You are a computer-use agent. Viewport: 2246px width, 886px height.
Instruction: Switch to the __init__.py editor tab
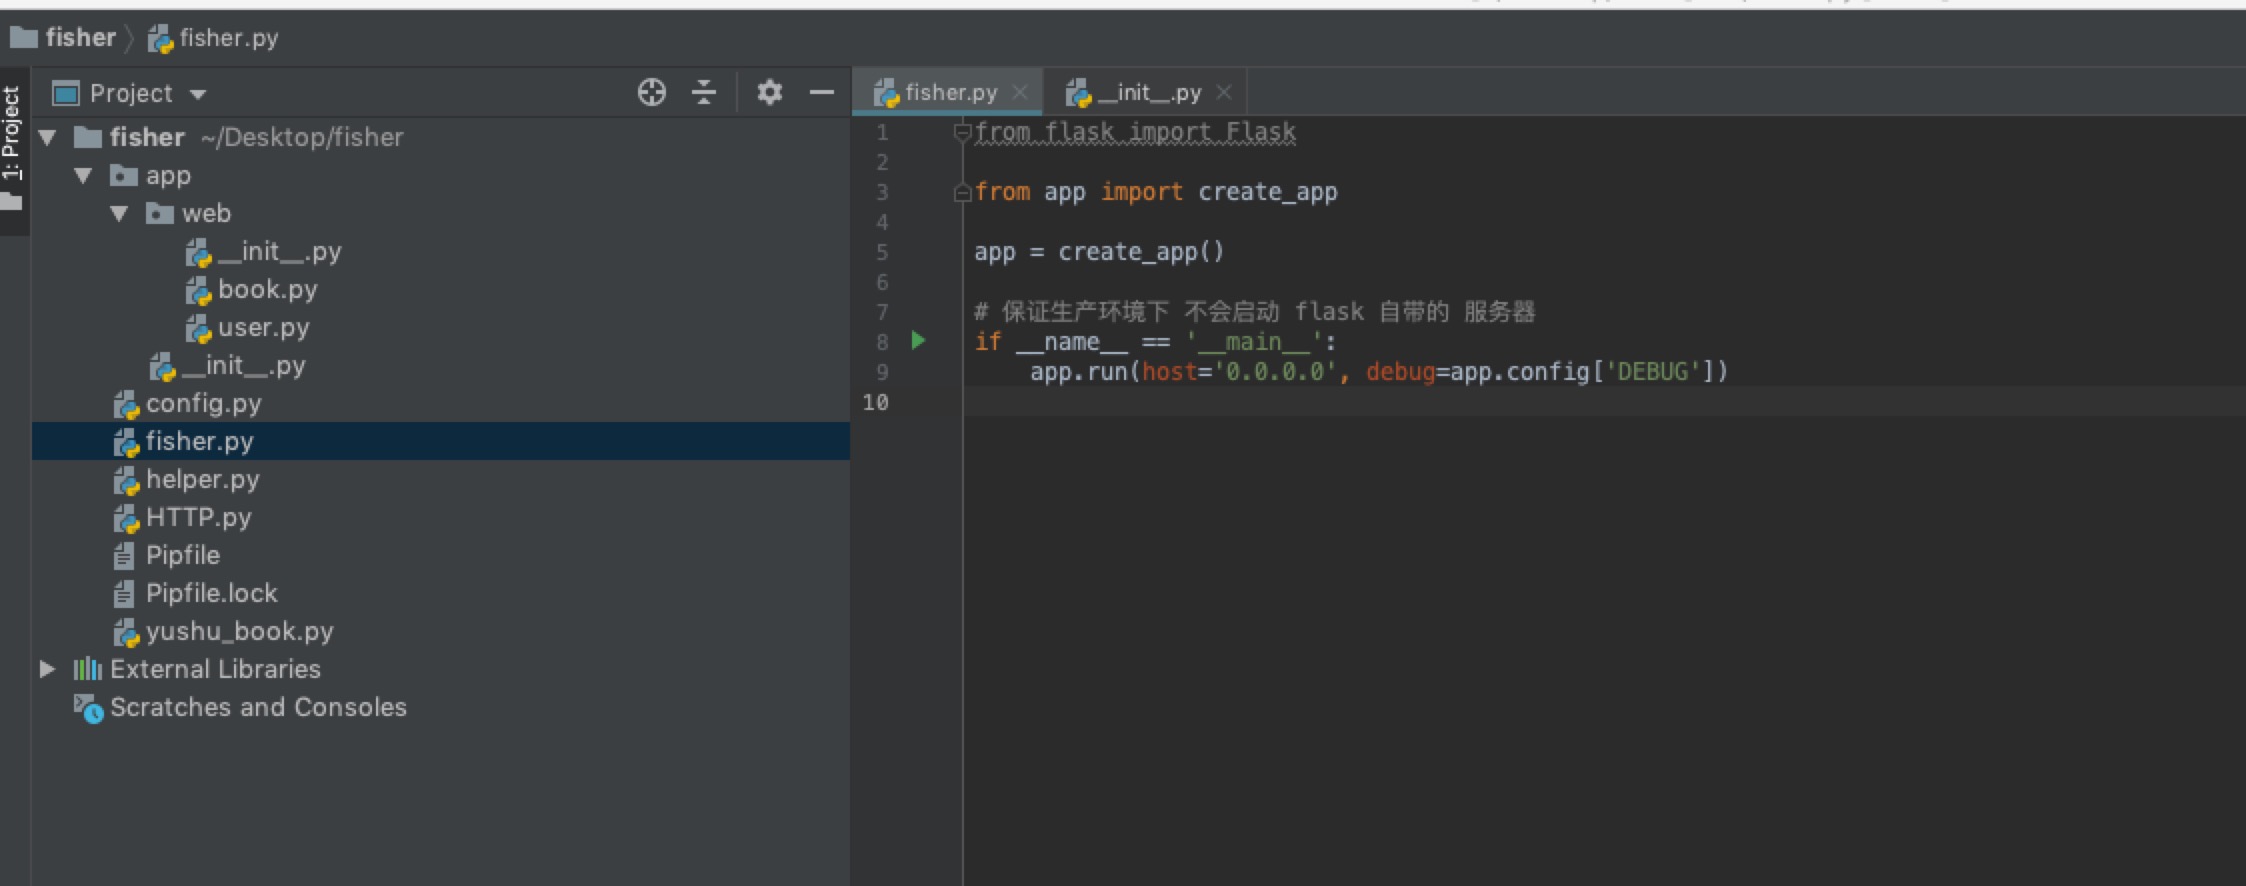pos(1148,93)
